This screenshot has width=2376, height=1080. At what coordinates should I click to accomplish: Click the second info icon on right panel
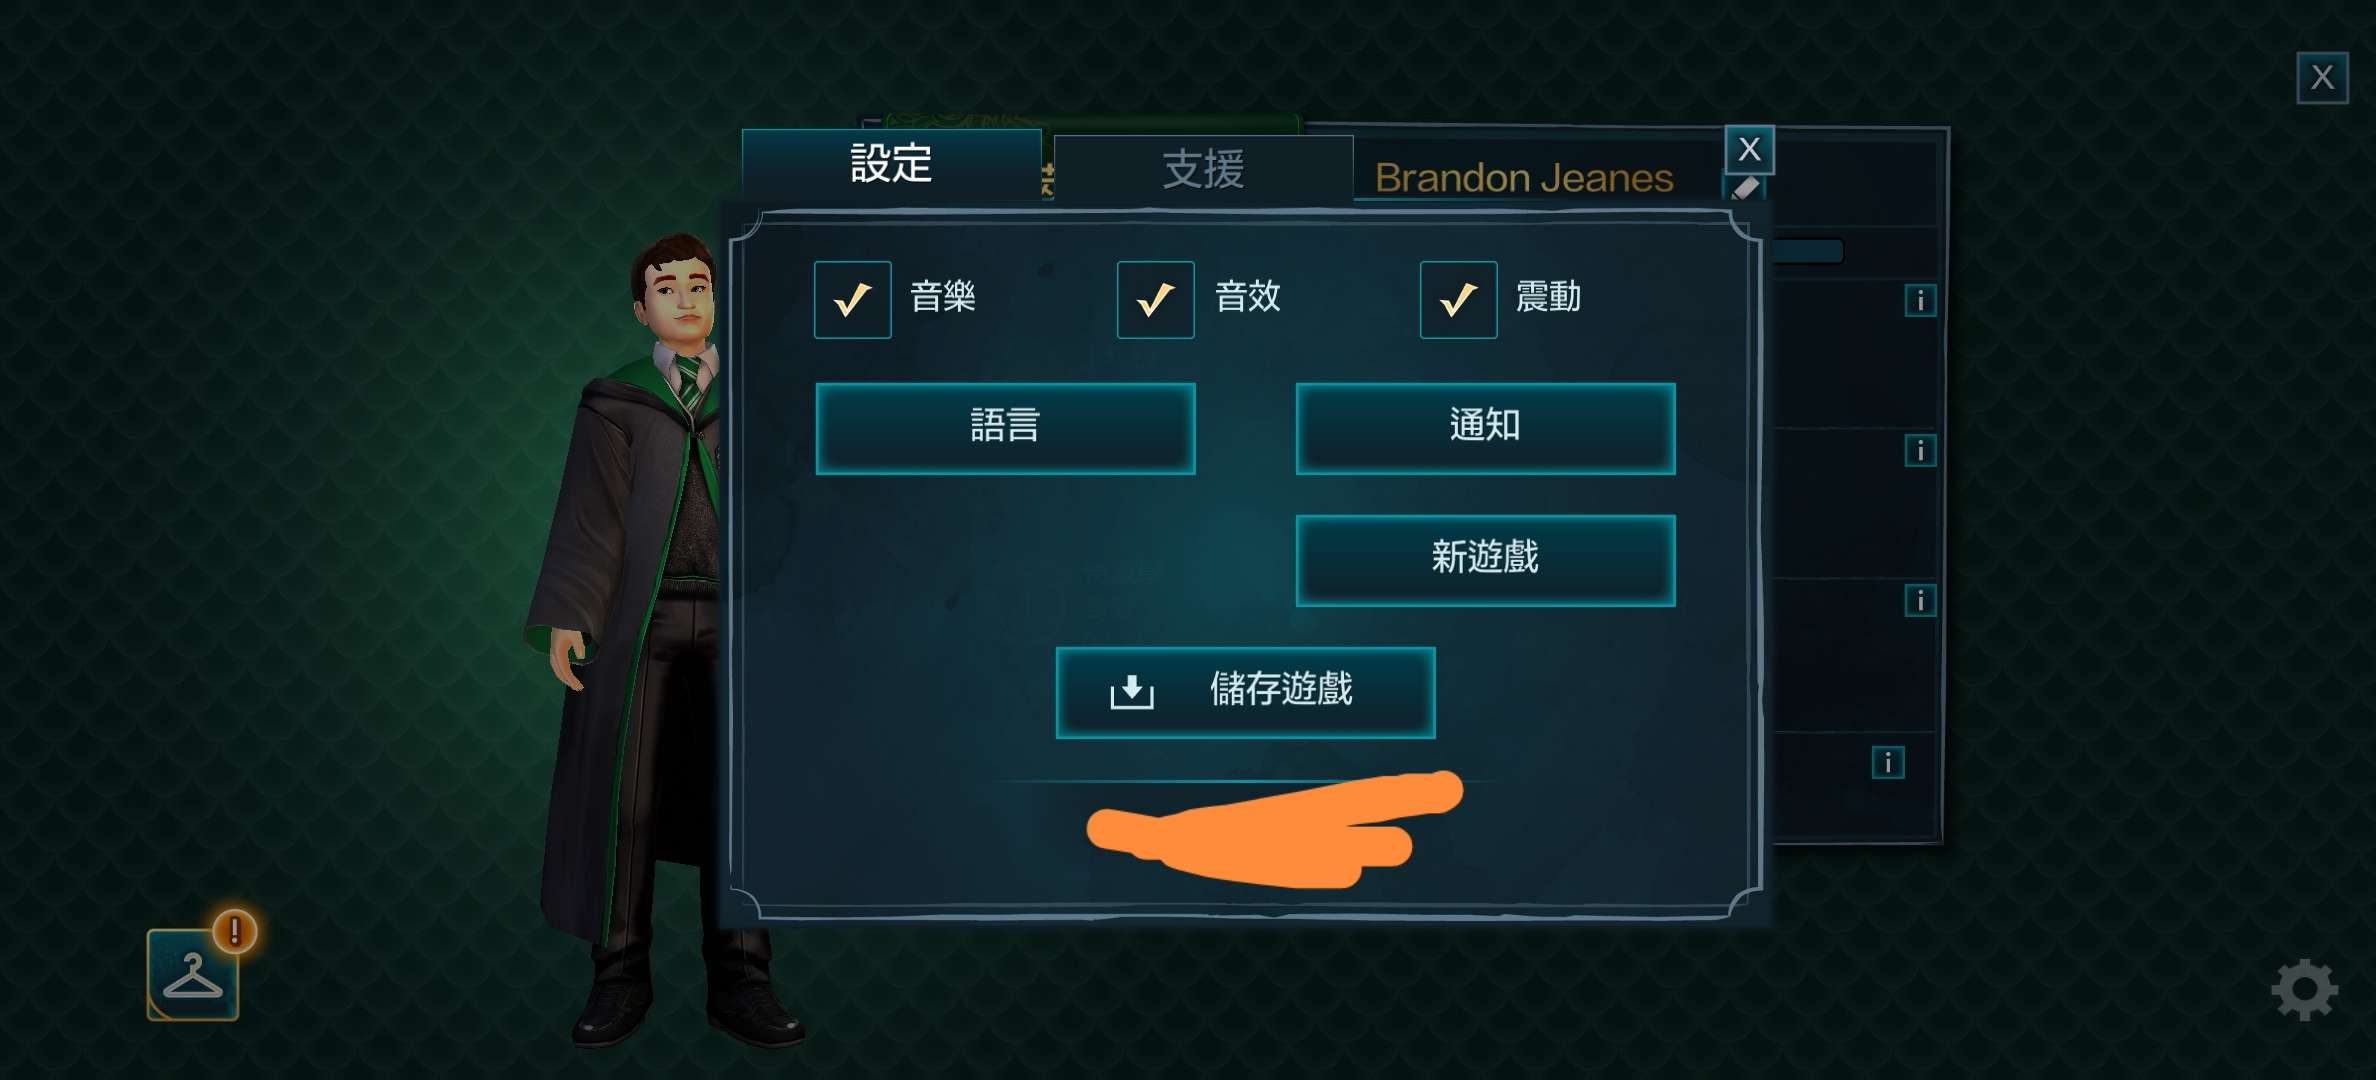tap(1920, 451)
